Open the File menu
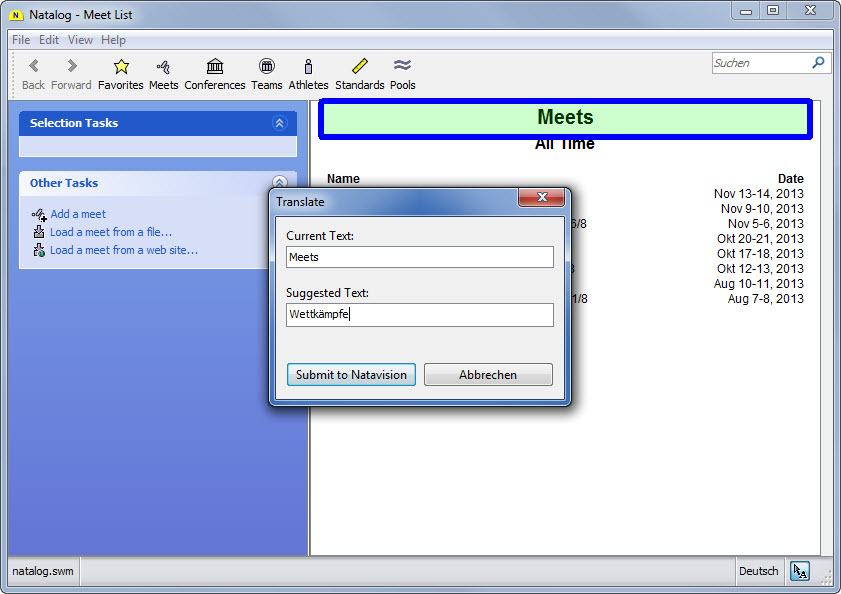The image size is (841, 594). coord(21,40)
